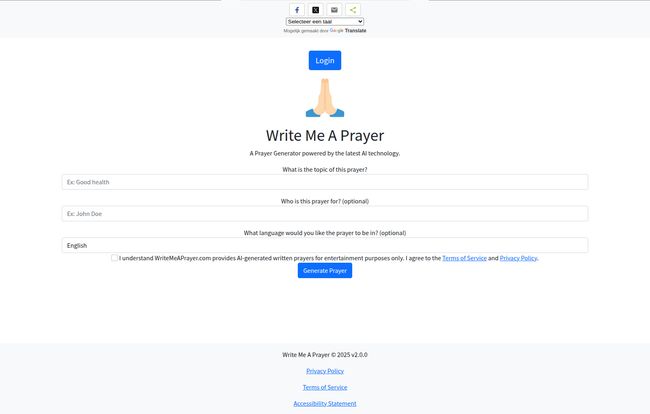
Task: Share by email envelope icon
Action: [334, 10]
